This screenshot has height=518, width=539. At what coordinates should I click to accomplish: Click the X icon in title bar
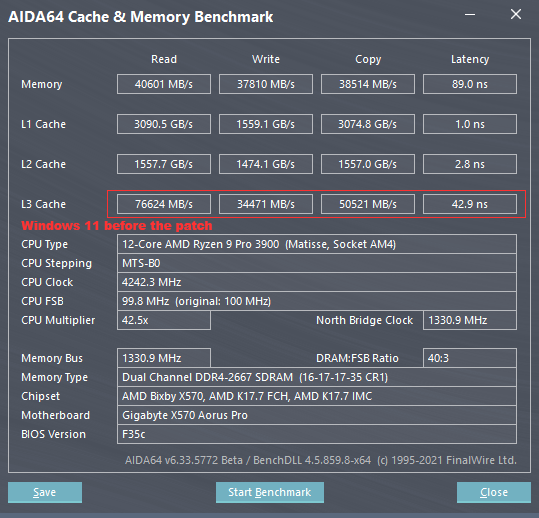(516, 14)
